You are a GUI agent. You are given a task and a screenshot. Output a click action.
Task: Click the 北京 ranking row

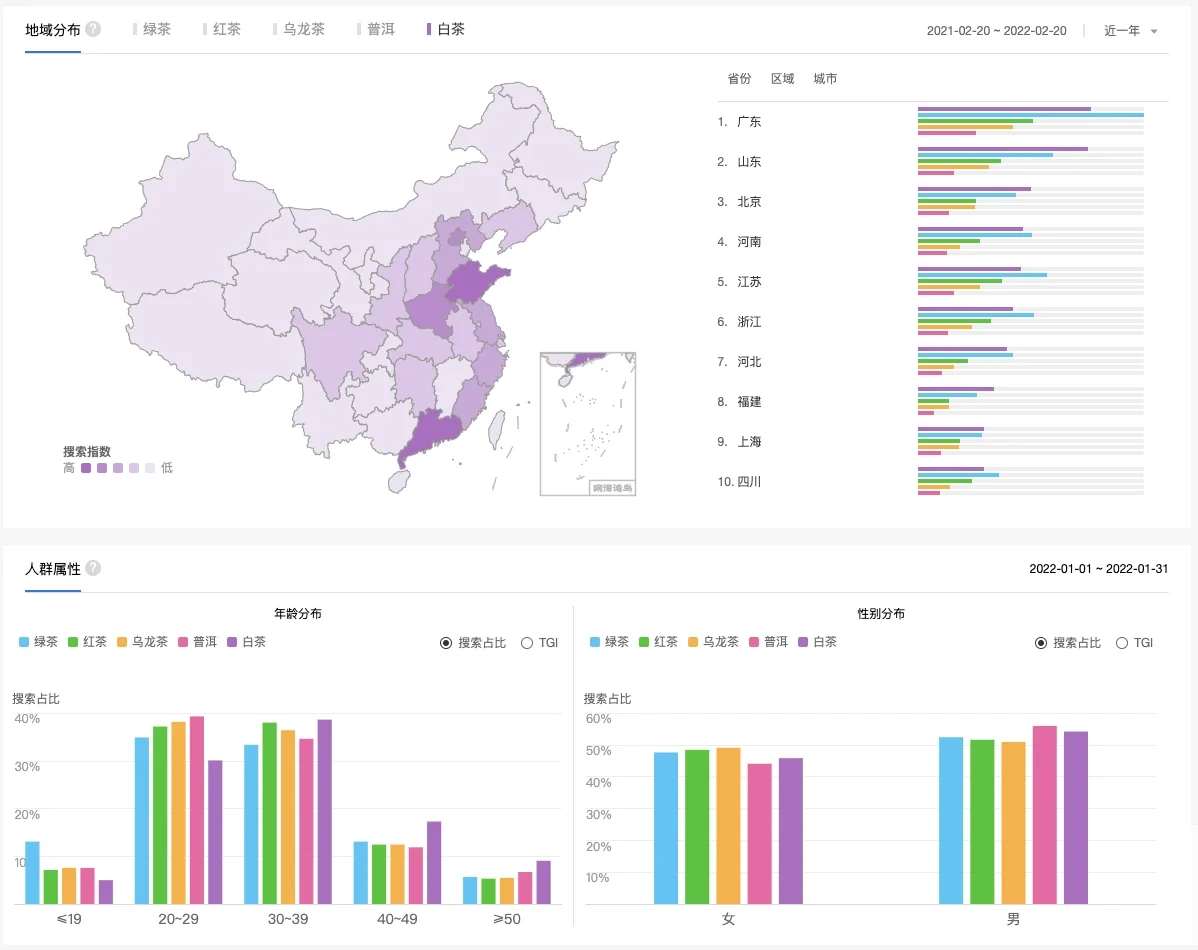pos(931,202)
